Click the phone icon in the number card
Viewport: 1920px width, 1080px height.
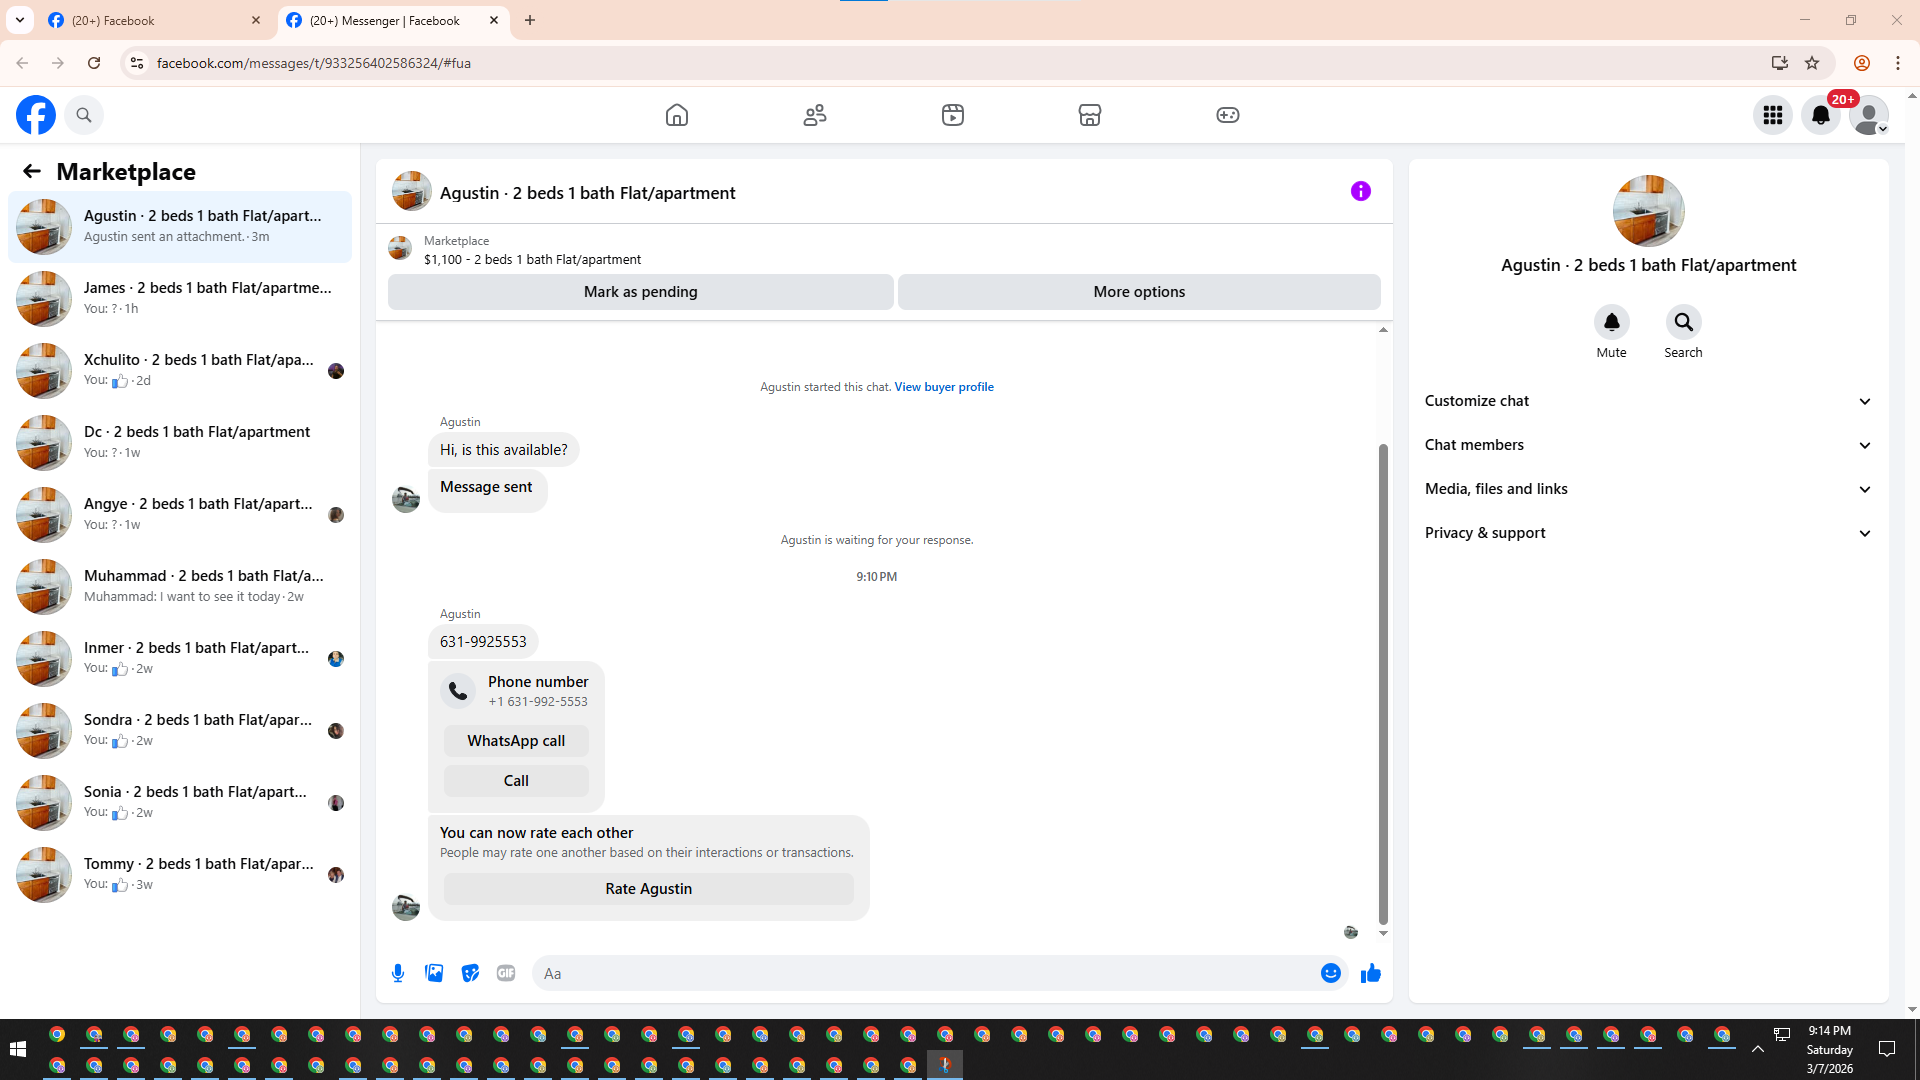(458, 691)
